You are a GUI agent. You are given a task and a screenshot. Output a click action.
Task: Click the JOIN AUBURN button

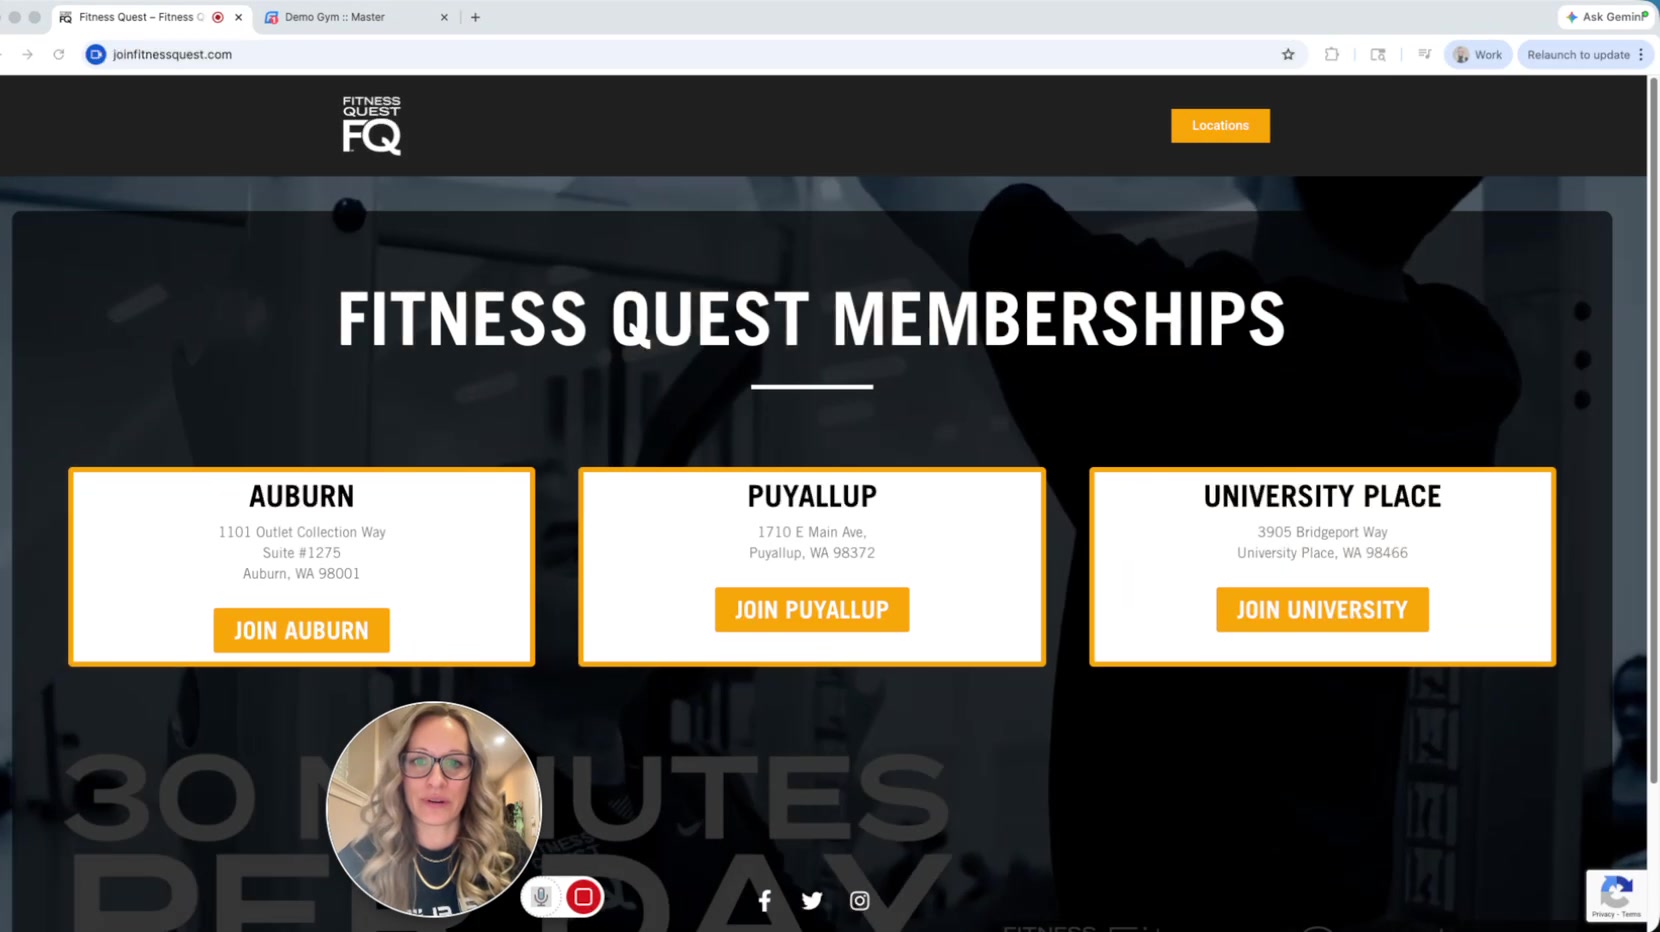click(301, 630)
